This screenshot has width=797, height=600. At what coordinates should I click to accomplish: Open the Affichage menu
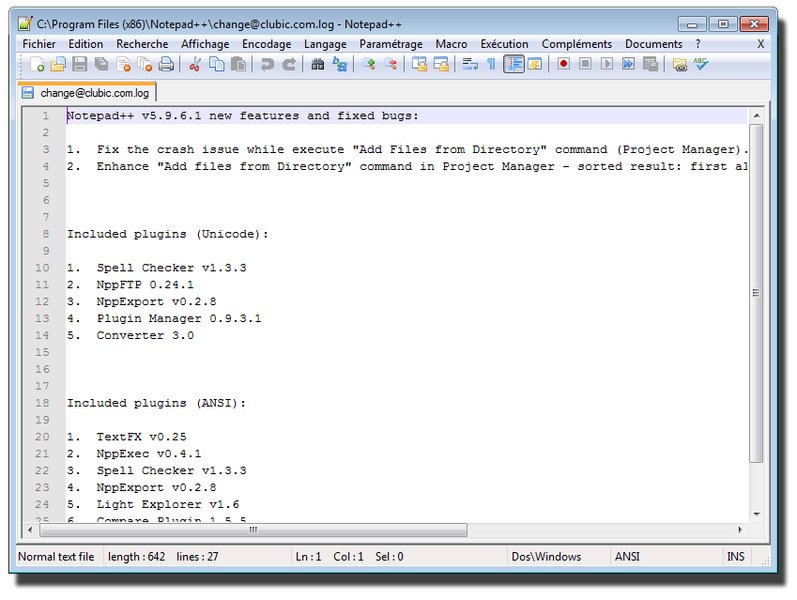(205, 44)
